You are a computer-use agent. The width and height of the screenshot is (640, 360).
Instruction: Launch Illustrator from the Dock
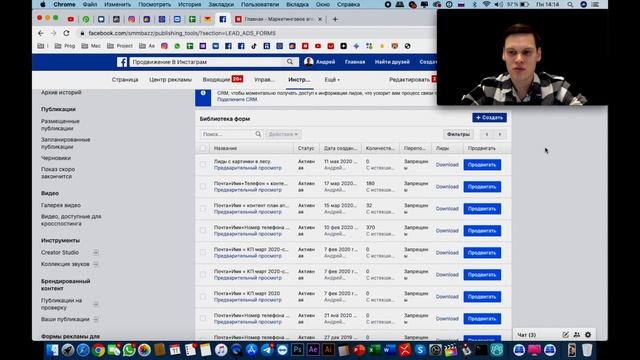point(328,350)
